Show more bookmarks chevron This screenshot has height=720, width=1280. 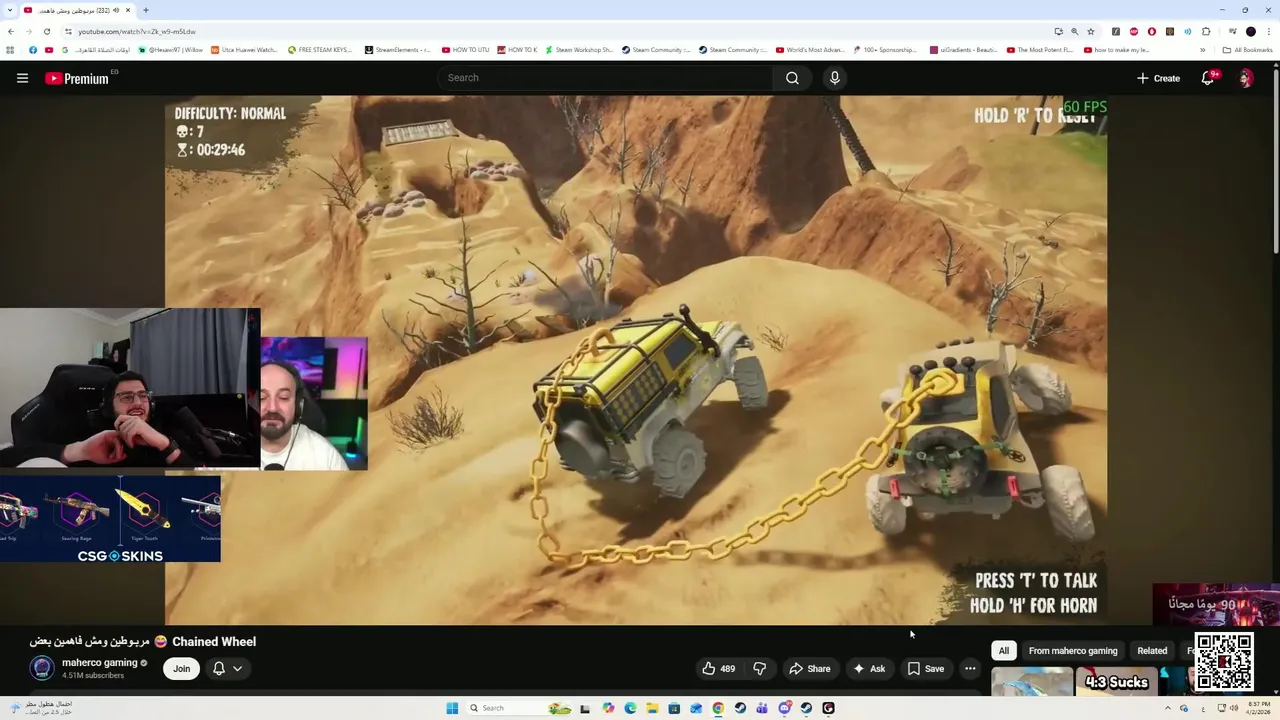coord(1203,50)
